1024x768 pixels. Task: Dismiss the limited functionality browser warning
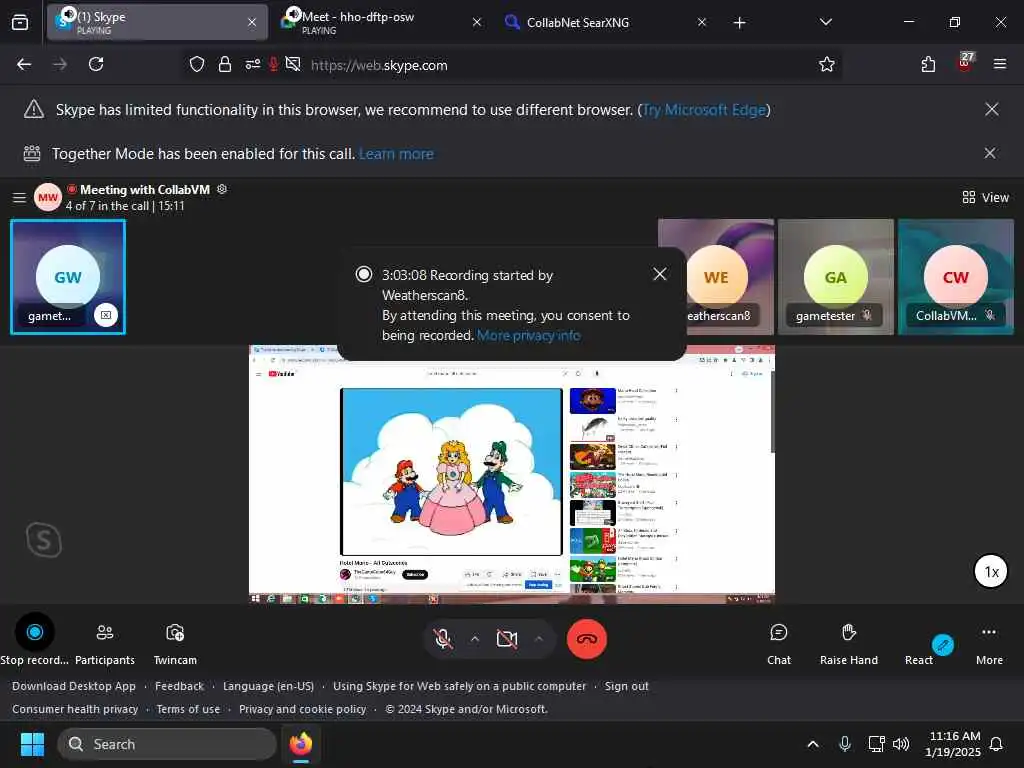tap(991, 109)
